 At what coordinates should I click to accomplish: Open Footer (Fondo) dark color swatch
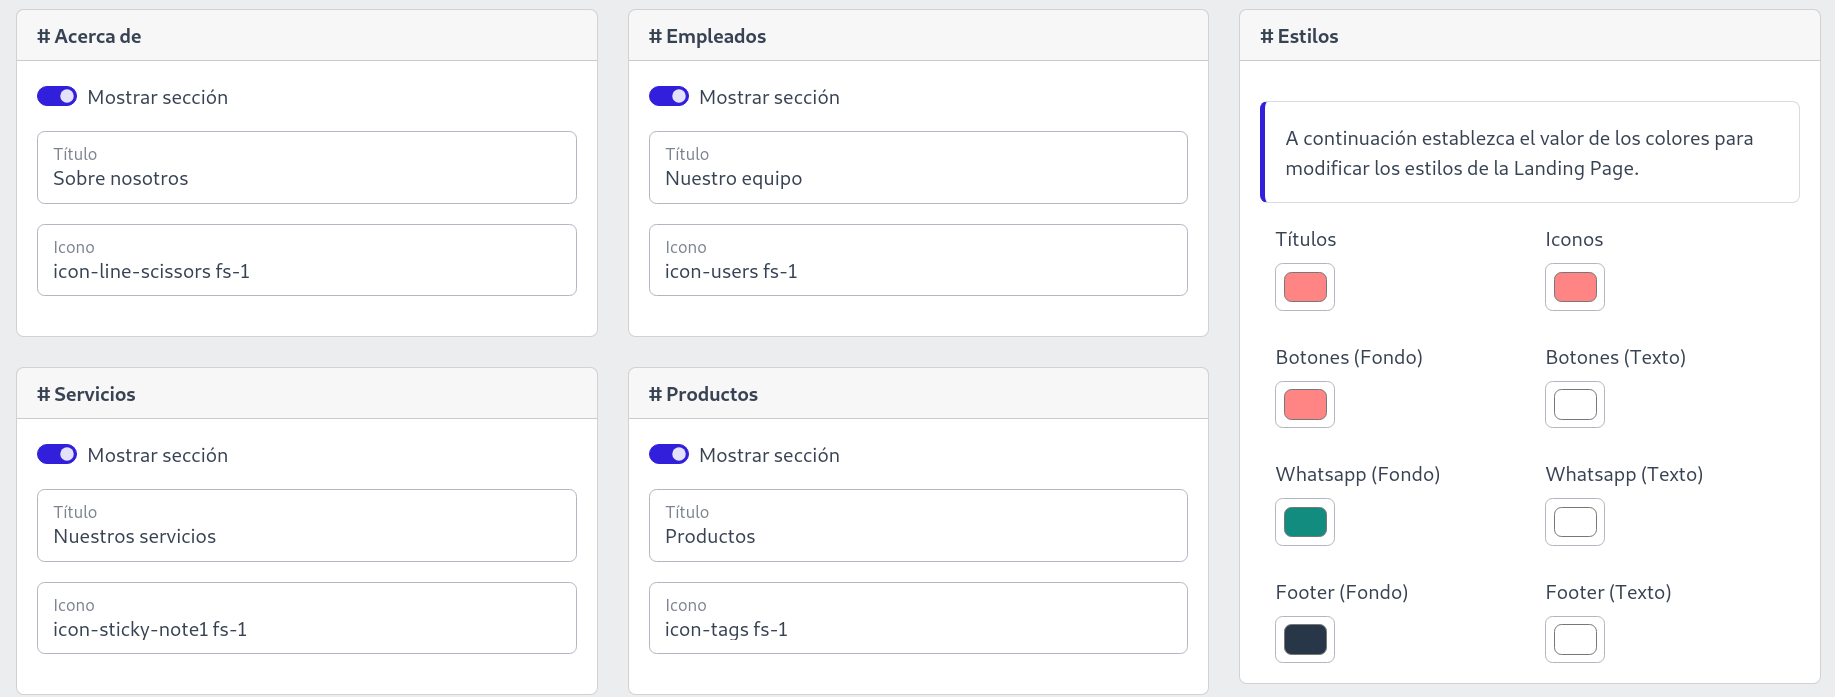pos(1304,639)
